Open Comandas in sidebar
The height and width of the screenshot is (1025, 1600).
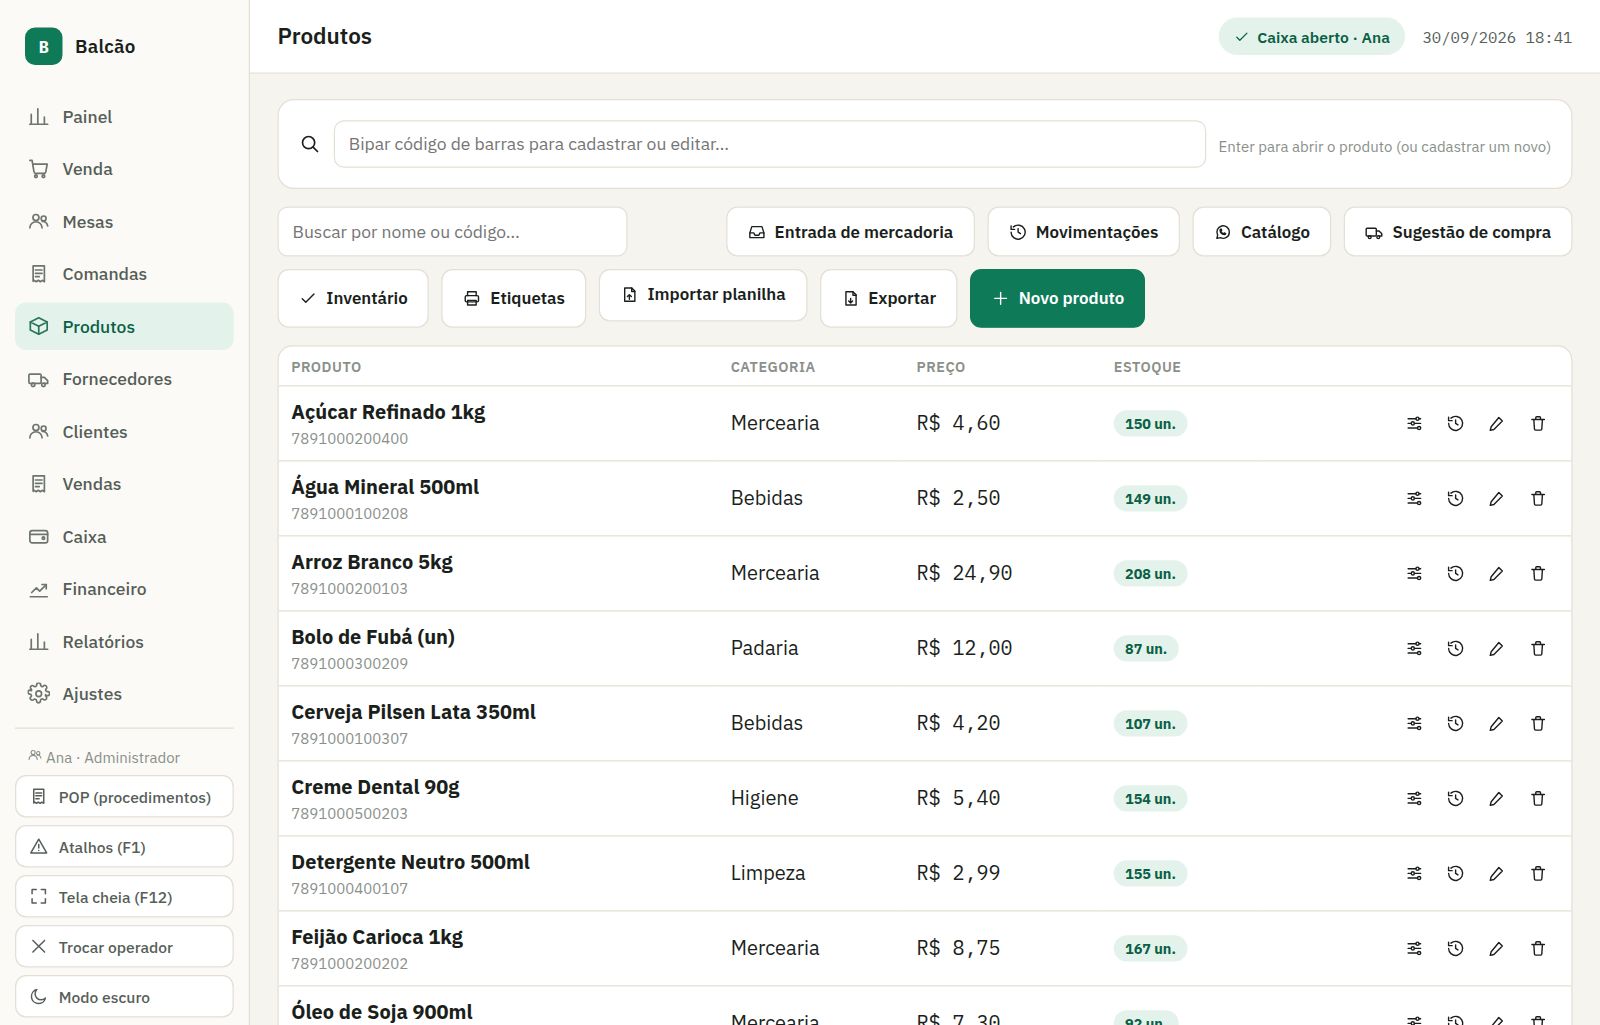coord(124,274)
